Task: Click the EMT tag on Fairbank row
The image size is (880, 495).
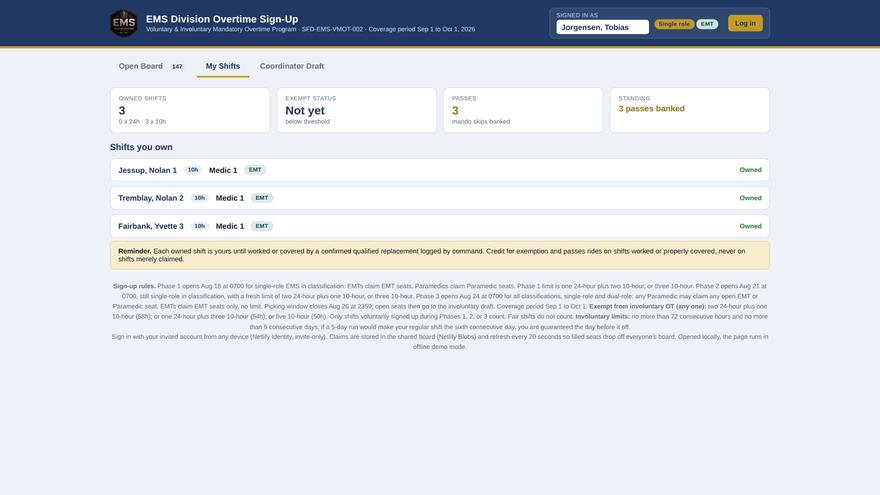Action: tap(262, 226)
